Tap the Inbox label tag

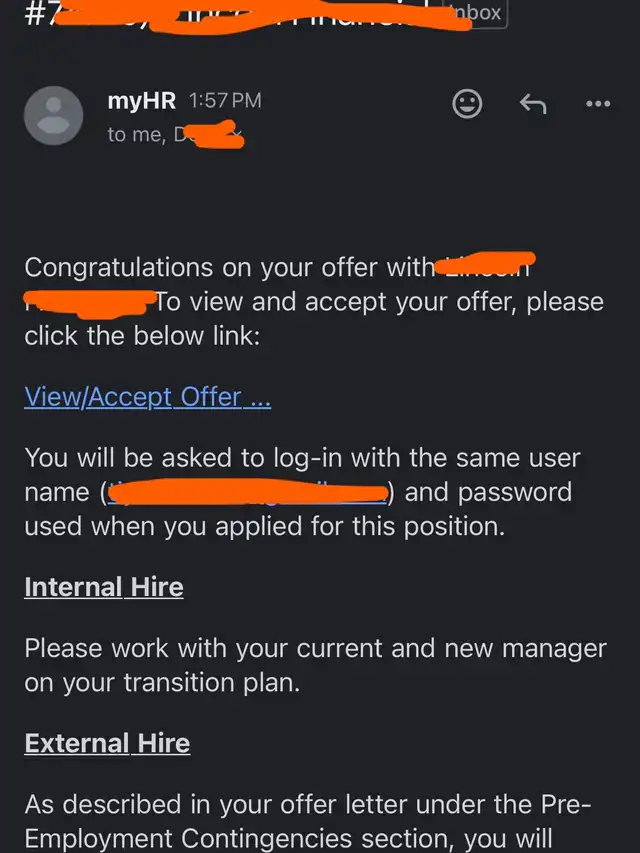tap(477, 14)
